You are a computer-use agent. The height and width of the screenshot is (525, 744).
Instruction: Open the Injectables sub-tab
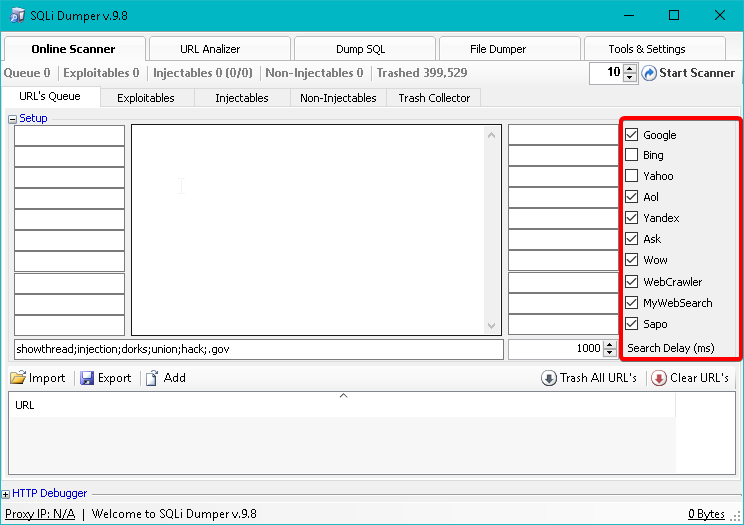pyautogui.click(x=242, y=98)
